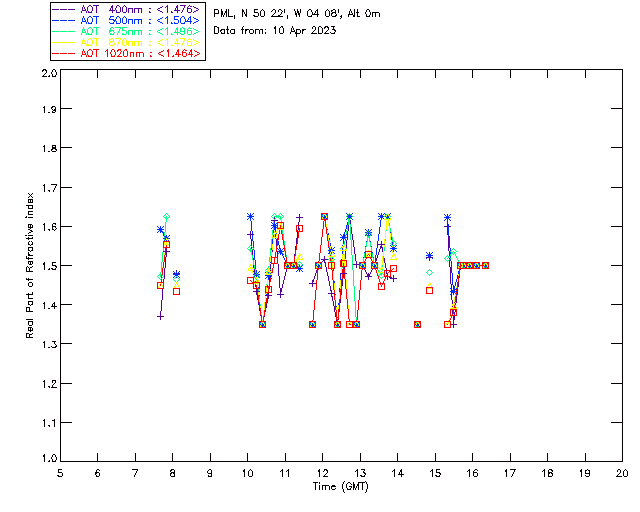The height and width of the screenshot is (512, 640).
Task: Click the isolated data marker at 14.5 hours
Action: coord(417,325)
